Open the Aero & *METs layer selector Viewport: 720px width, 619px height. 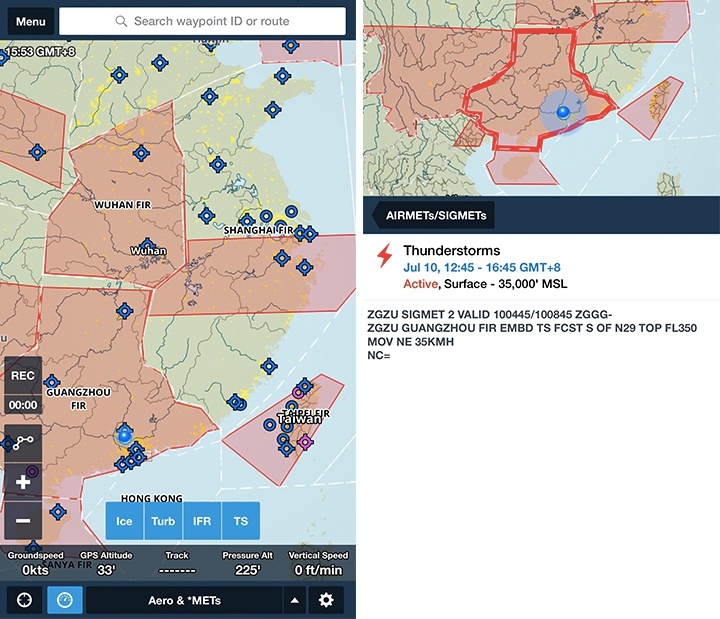pyautogui.click(x=184, y=600)
